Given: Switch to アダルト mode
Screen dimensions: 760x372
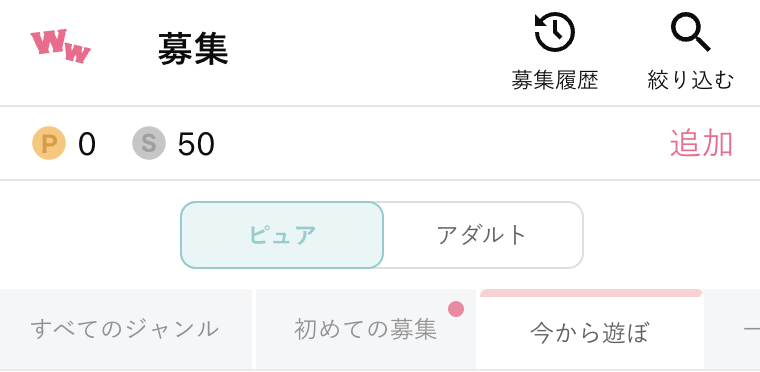Looking at the screenshot, I should (x=483, y=235).
